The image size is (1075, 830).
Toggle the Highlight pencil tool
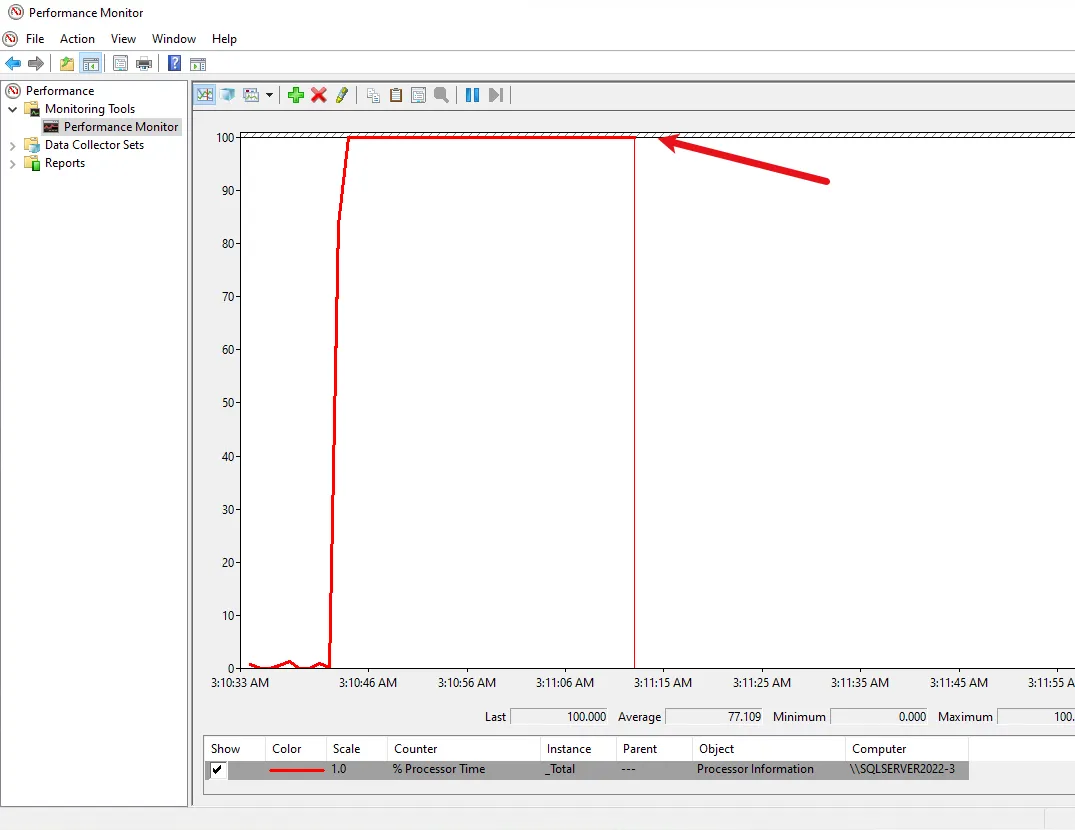coord(342,95)
